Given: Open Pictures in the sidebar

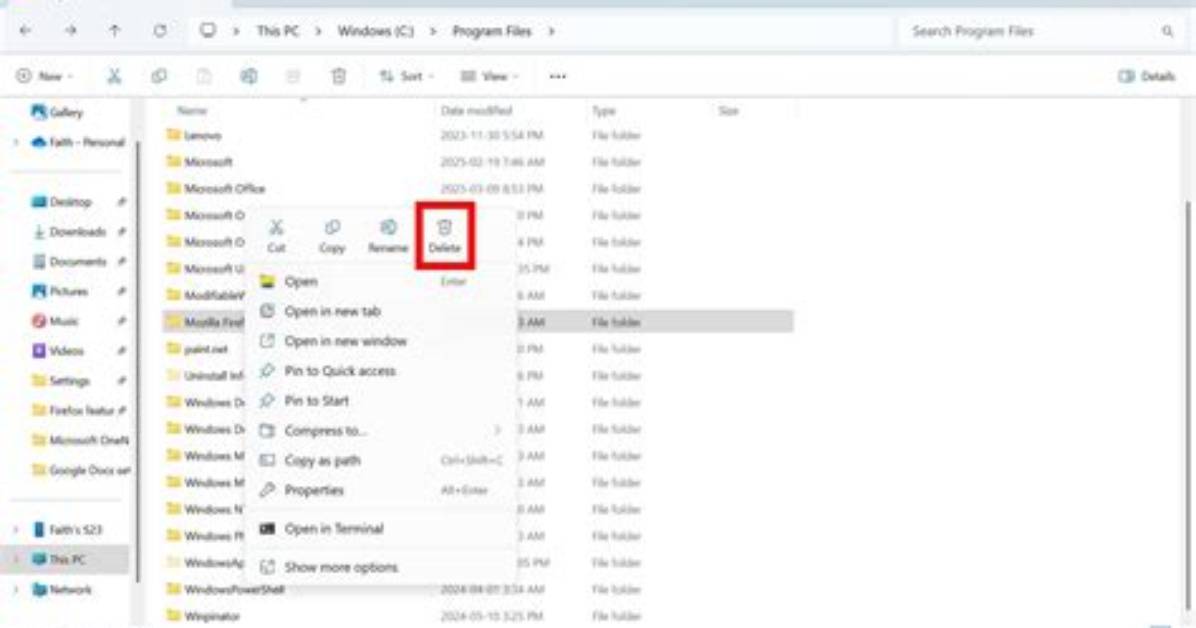Looking at the screenshot, I should [x=59, y=291].
